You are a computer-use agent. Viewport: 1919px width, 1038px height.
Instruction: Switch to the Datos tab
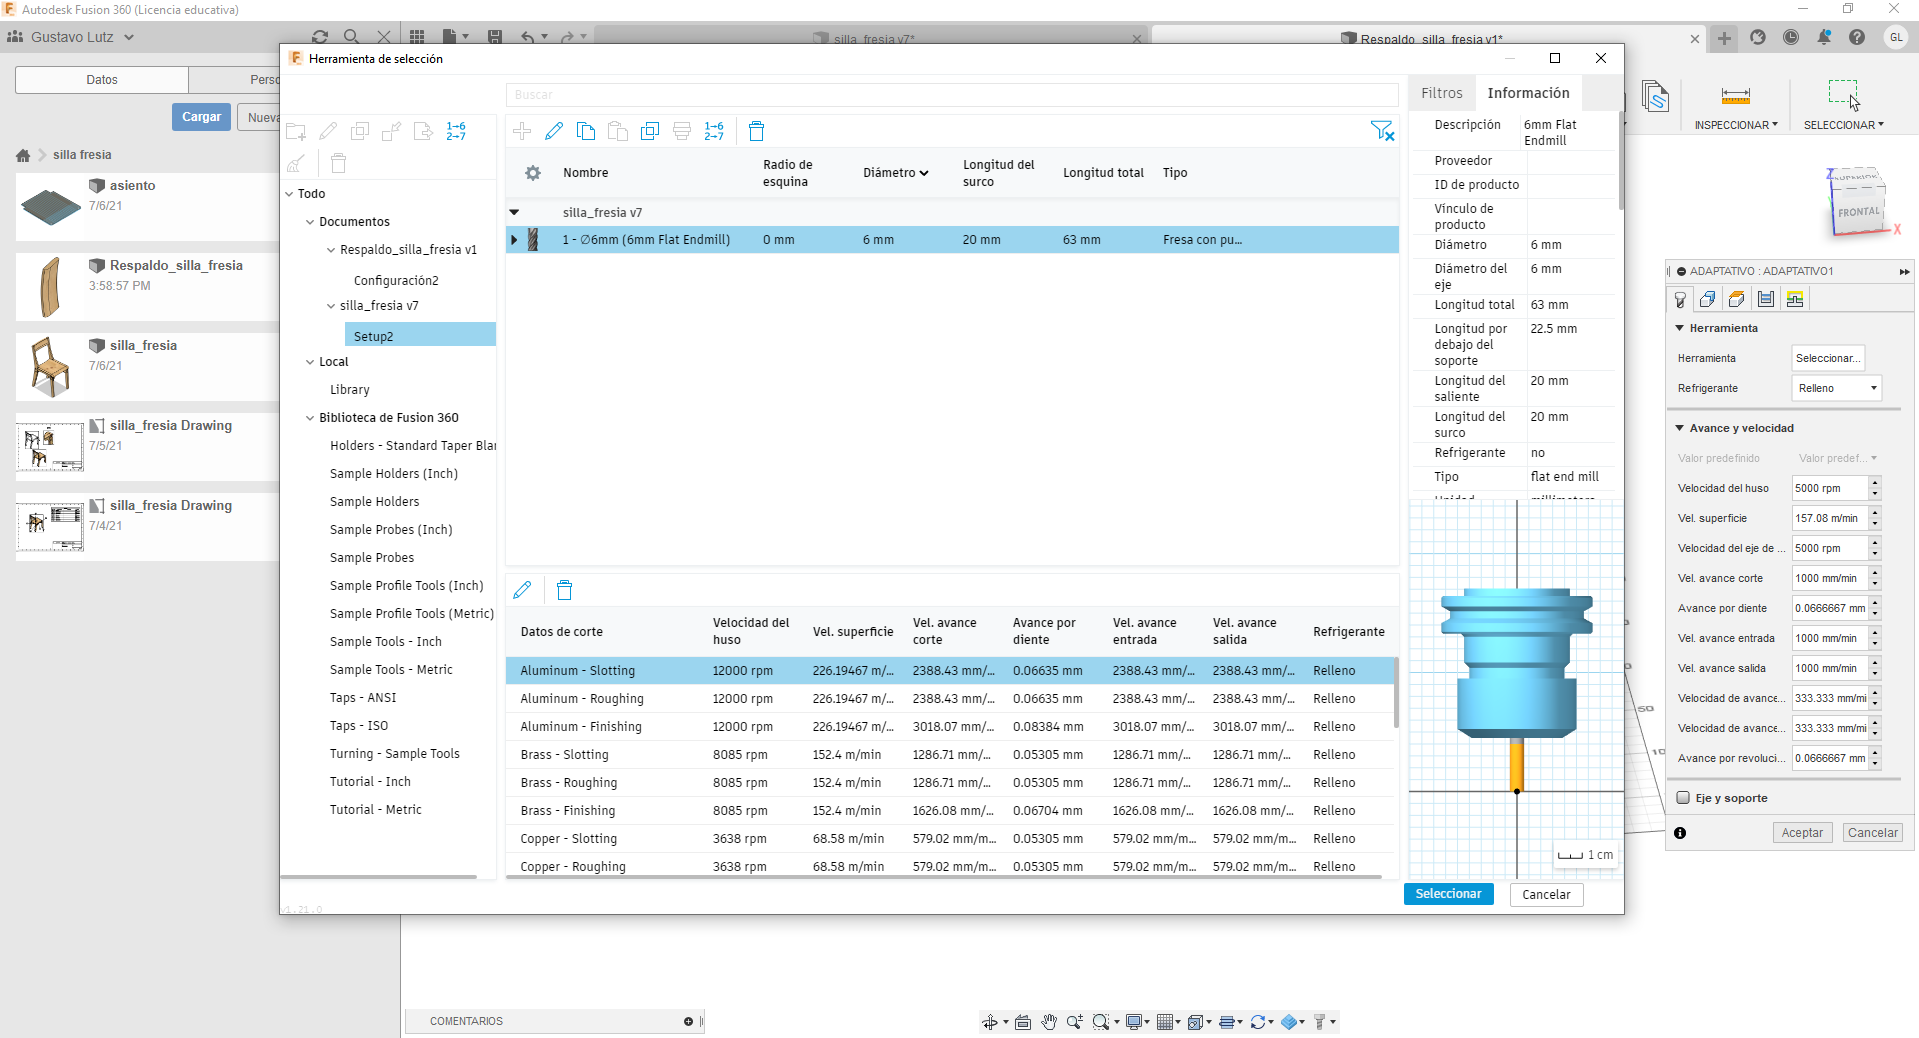coord(102,80)
